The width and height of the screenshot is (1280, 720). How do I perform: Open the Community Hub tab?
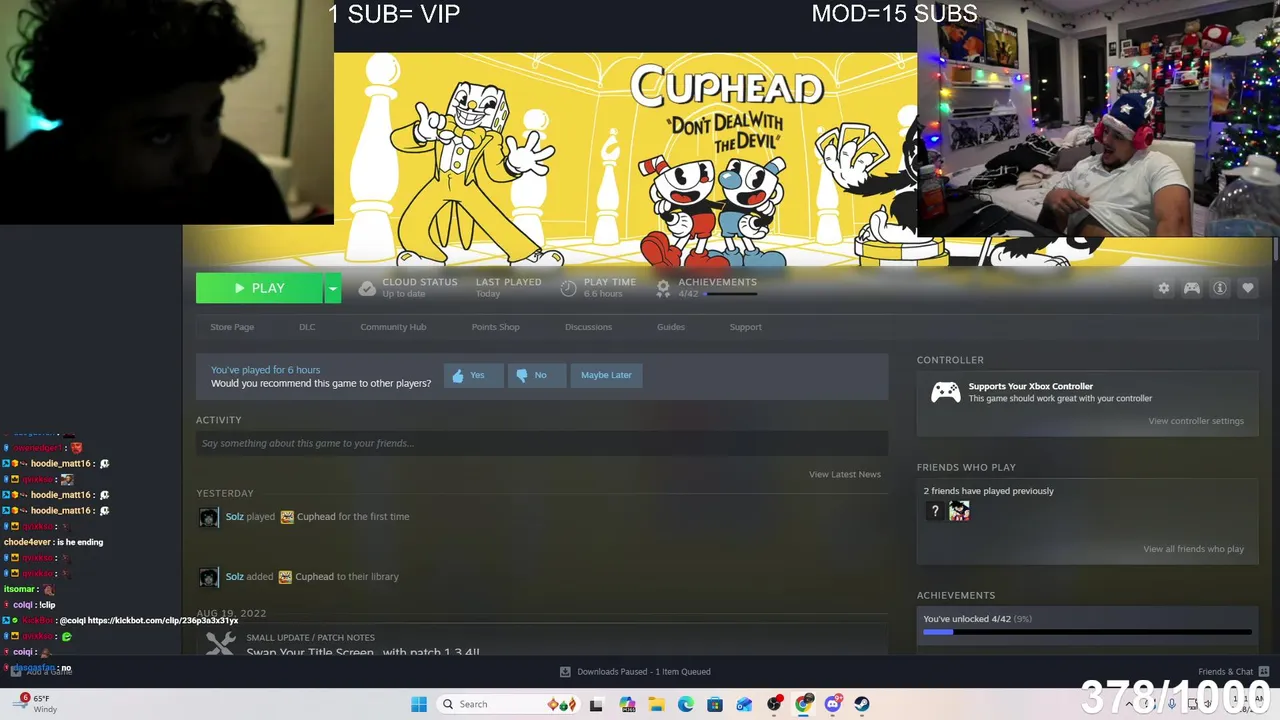coord(393,327)
